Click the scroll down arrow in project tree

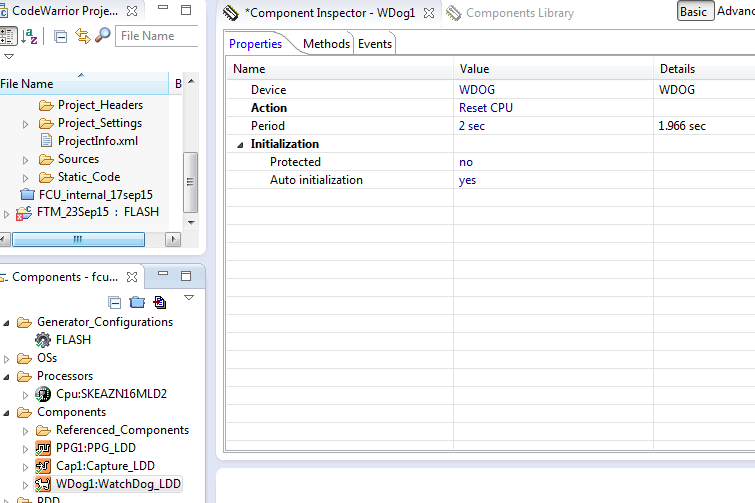click(x=191, y=222)
